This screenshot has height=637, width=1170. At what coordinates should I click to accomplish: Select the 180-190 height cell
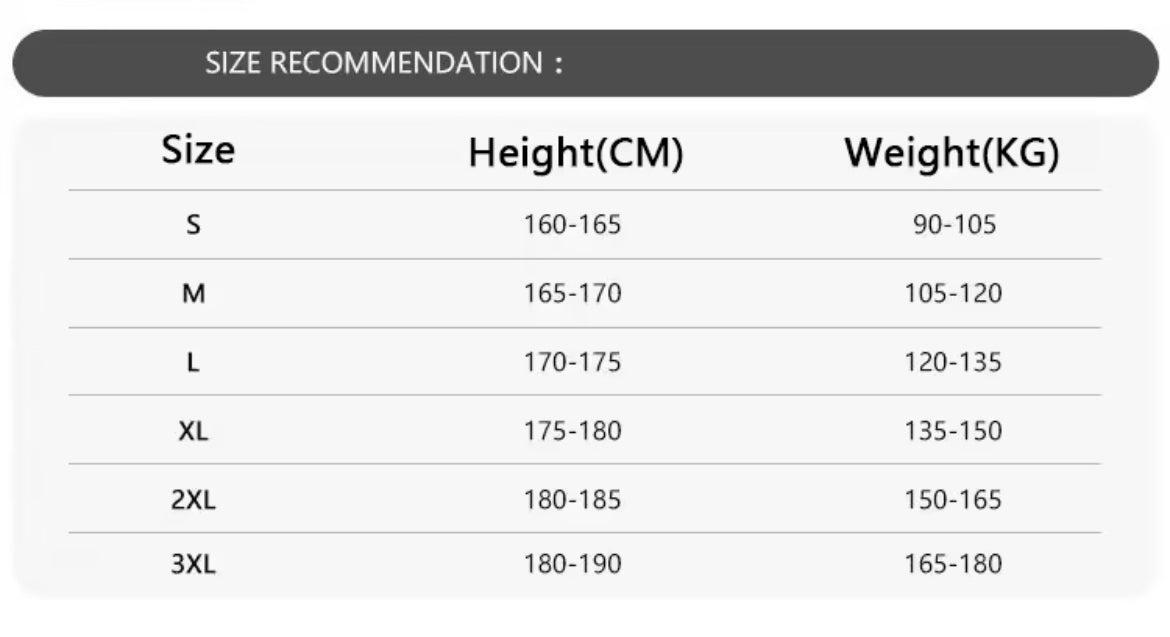click(x=572, y=564)
